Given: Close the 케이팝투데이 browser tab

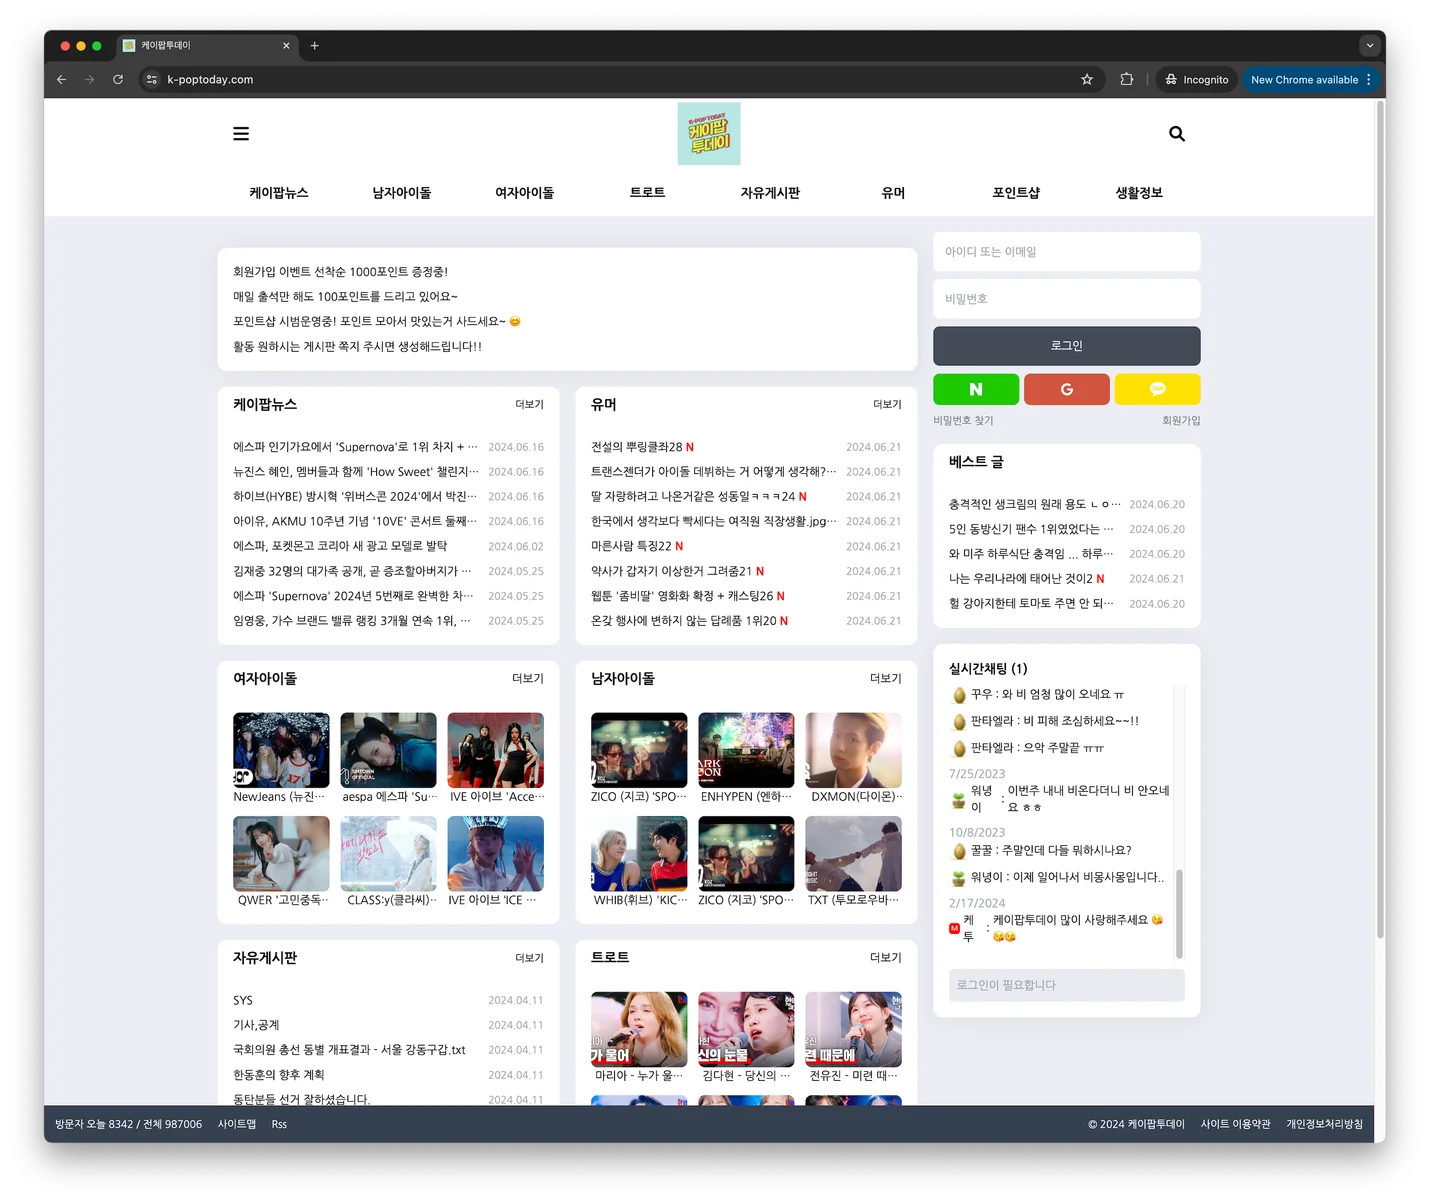Looking at the screenshot, I should (286, 45).
